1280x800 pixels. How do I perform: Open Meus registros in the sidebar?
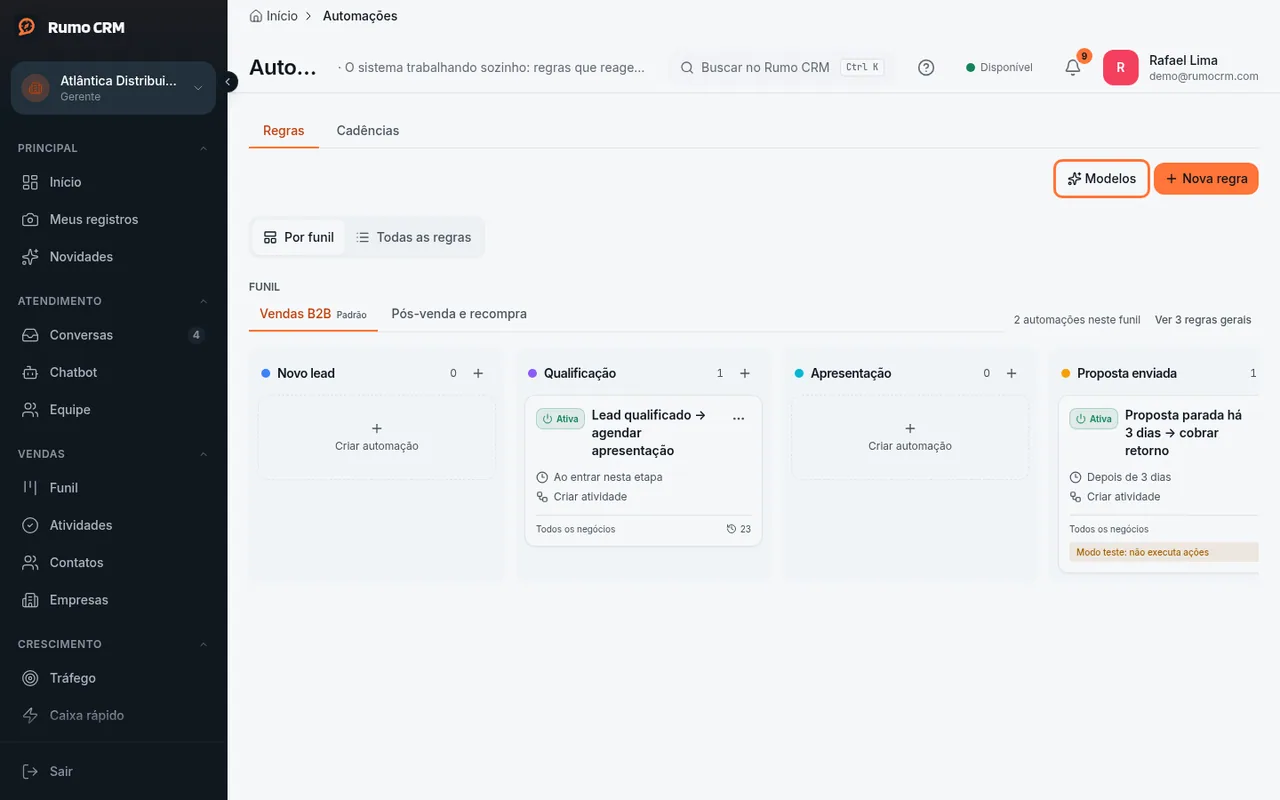(114, 219)
